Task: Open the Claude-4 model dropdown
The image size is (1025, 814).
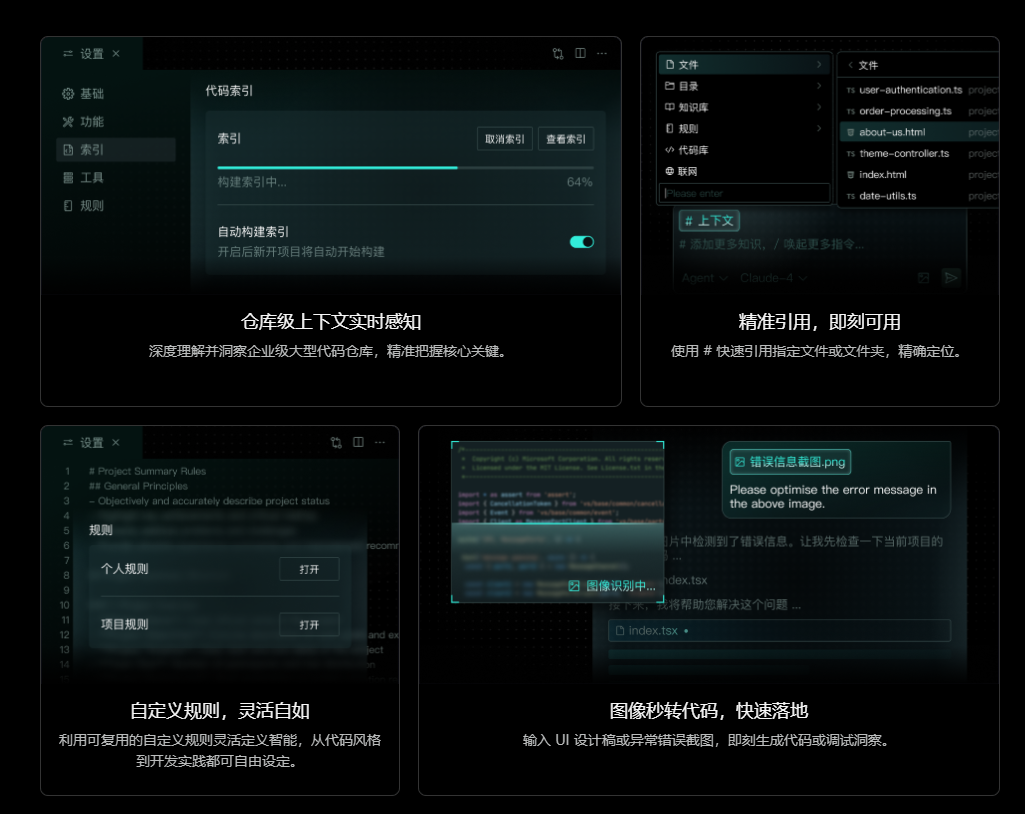Action: point(774,278)
